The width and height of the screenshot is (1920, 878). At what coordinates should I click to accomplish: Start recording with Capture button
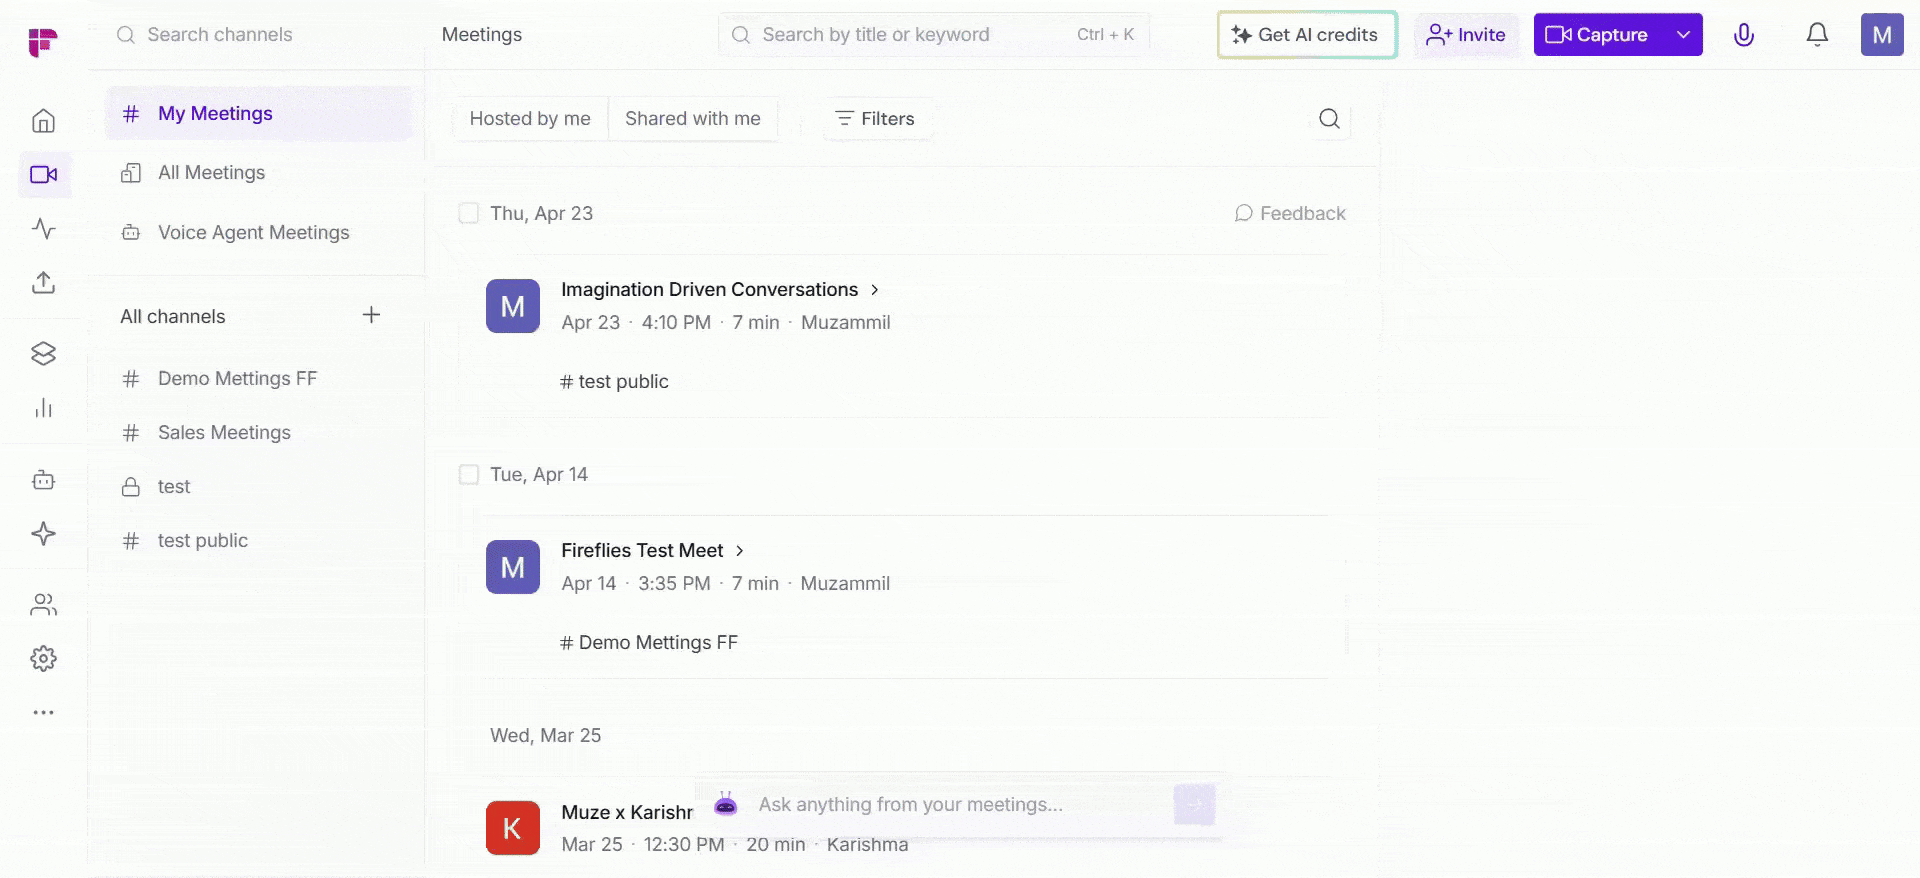coord(1598,35)
